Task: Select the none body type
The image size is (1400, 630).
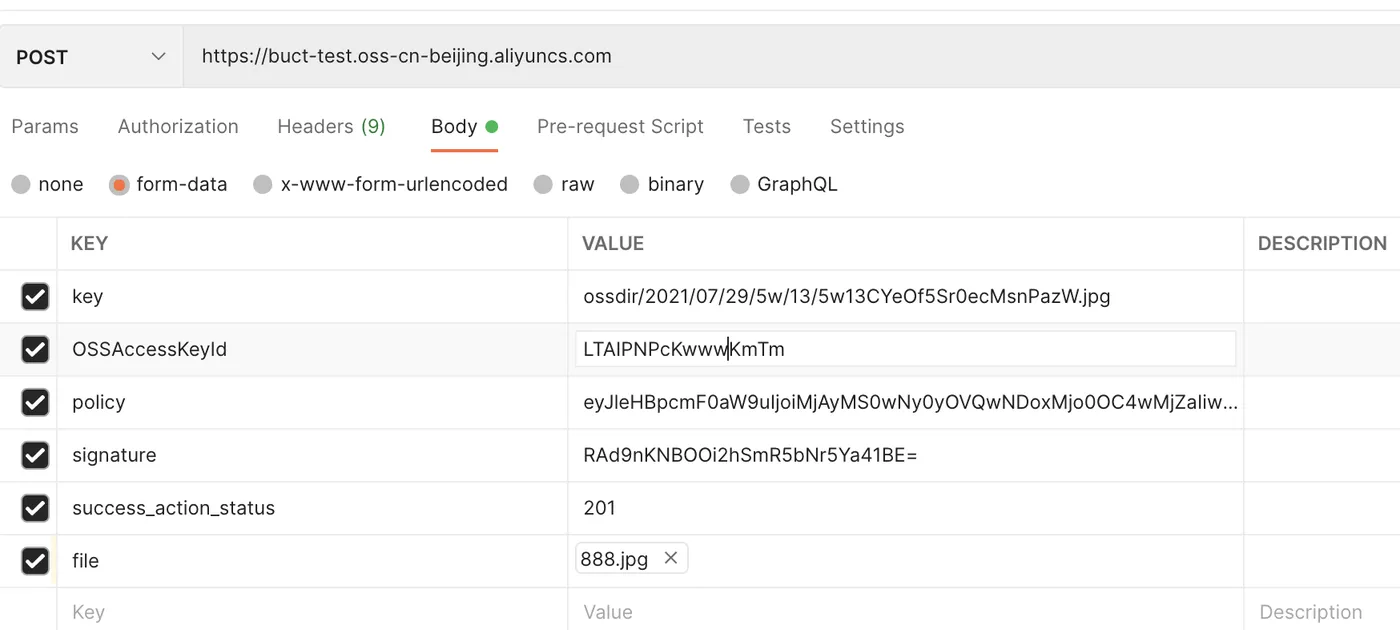Action: click(21, 185)
